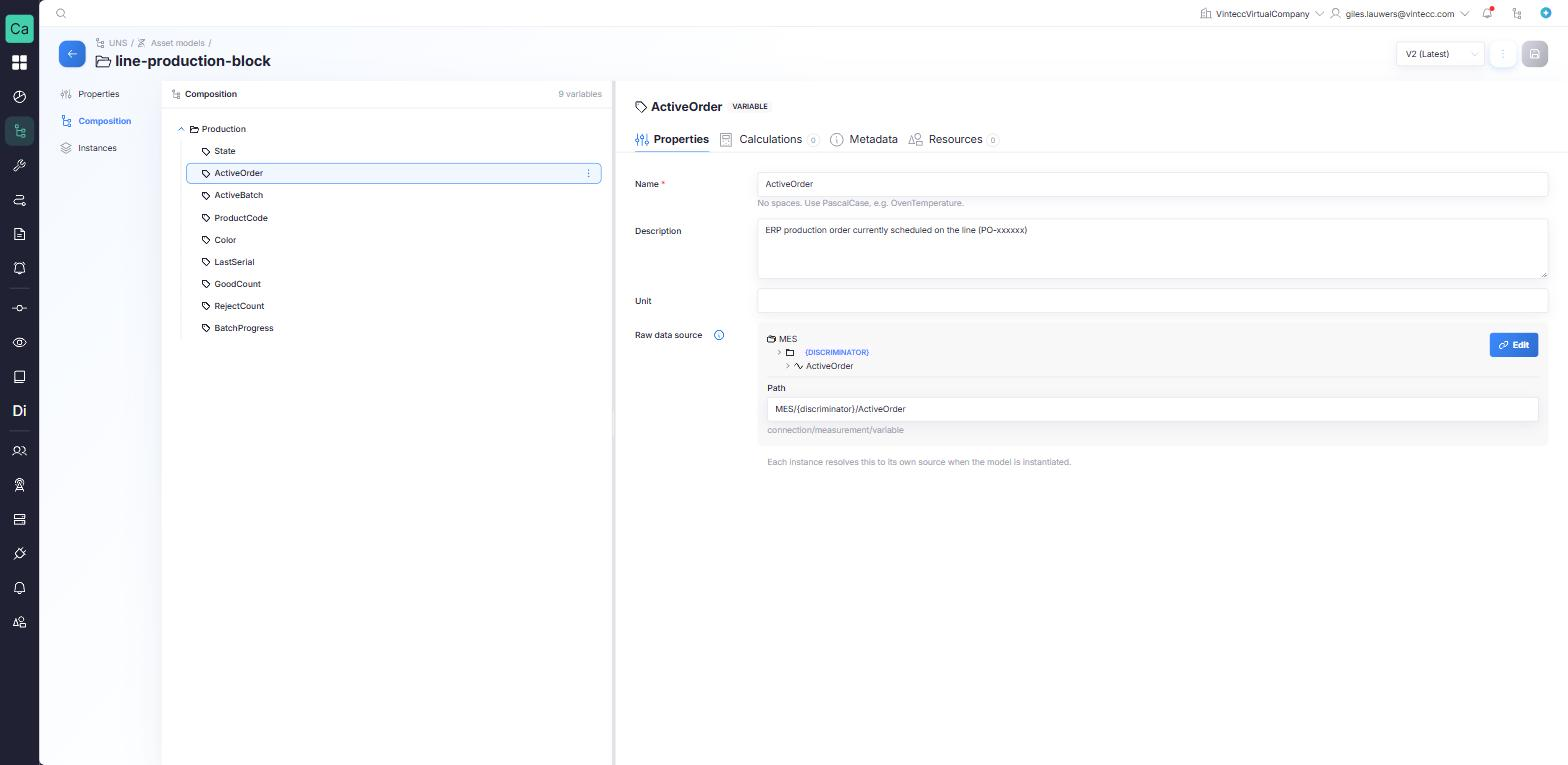Click the blue Edit button
This screenshot has width=1568, height=765.
(1513, 345)
